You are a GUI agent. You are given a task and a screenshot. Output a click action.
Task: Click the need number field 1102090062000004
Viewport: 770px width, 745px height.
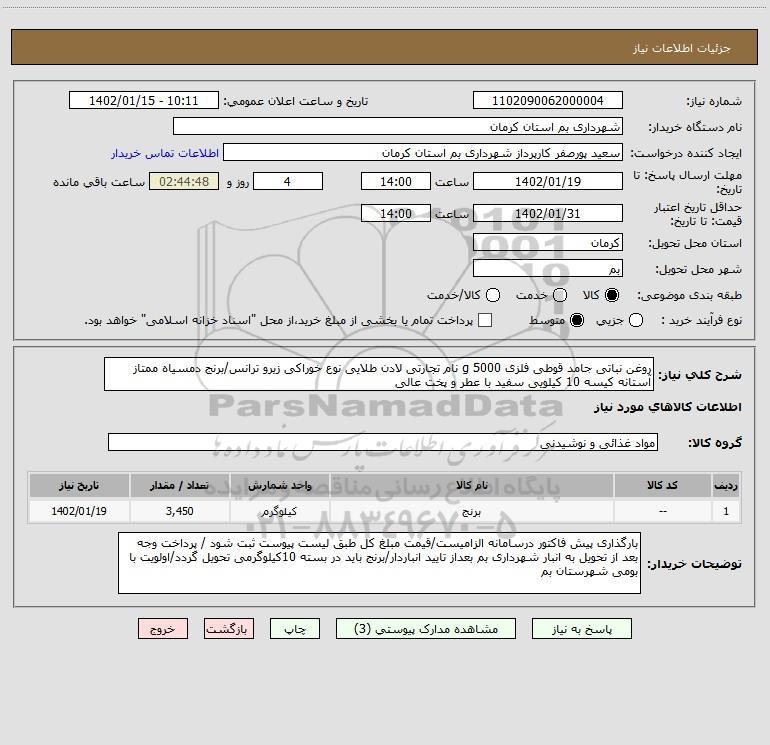[548, 101]
